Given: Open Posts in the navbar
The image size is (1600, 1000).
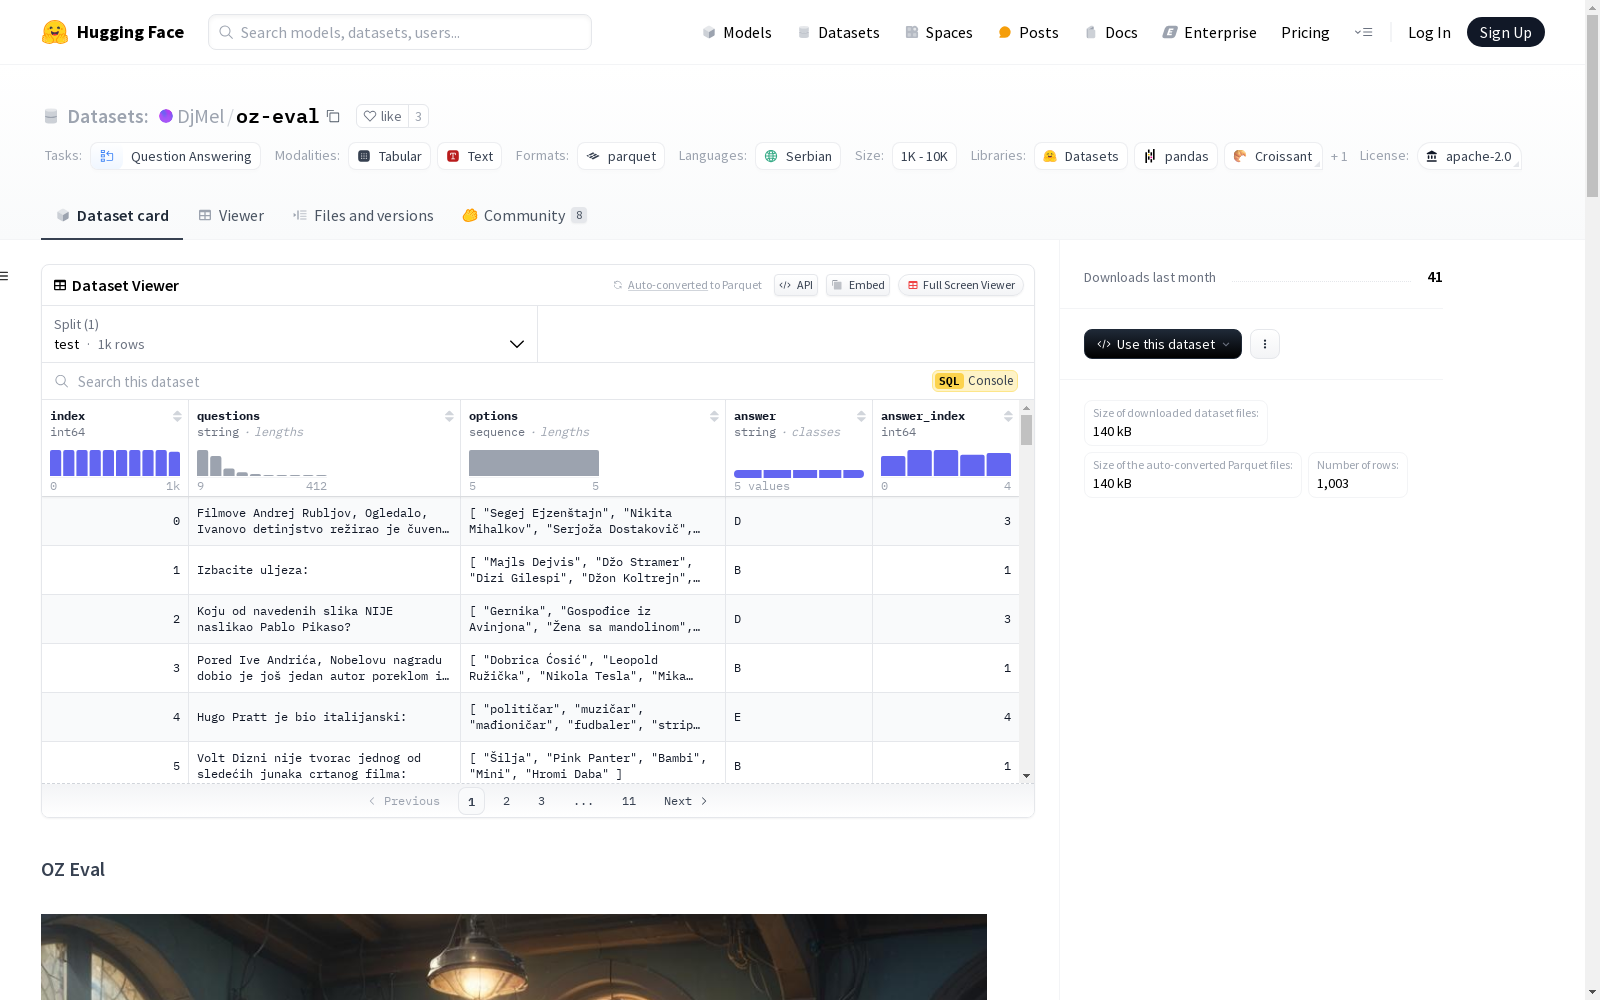Looking at the screenshot, I should [x=1028, y=32].
